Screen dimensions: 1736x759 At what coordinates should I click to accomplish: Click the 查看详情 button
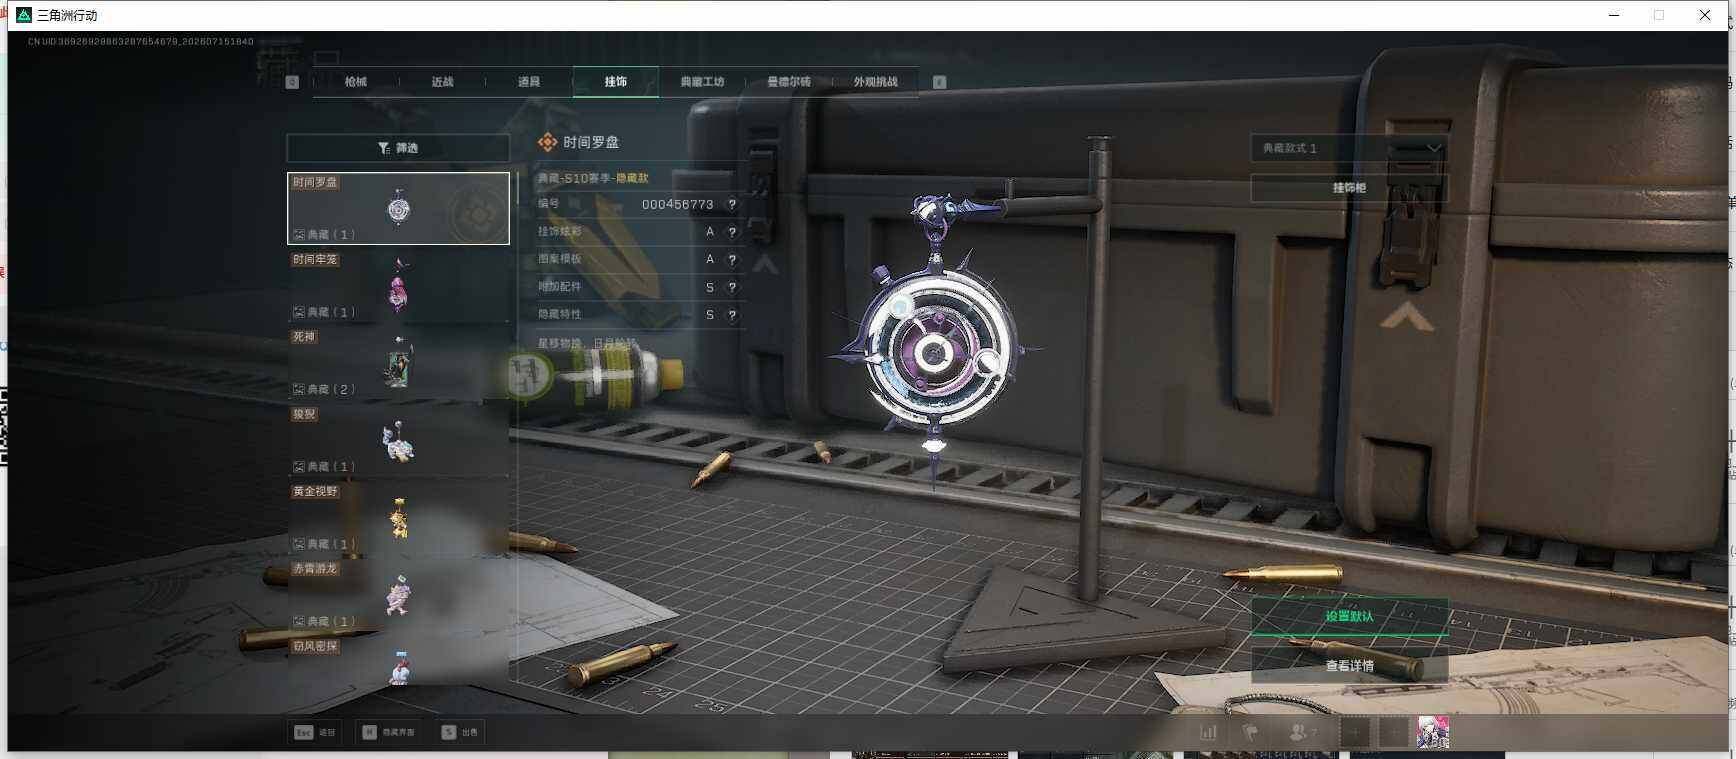(x=1349, y=665)
